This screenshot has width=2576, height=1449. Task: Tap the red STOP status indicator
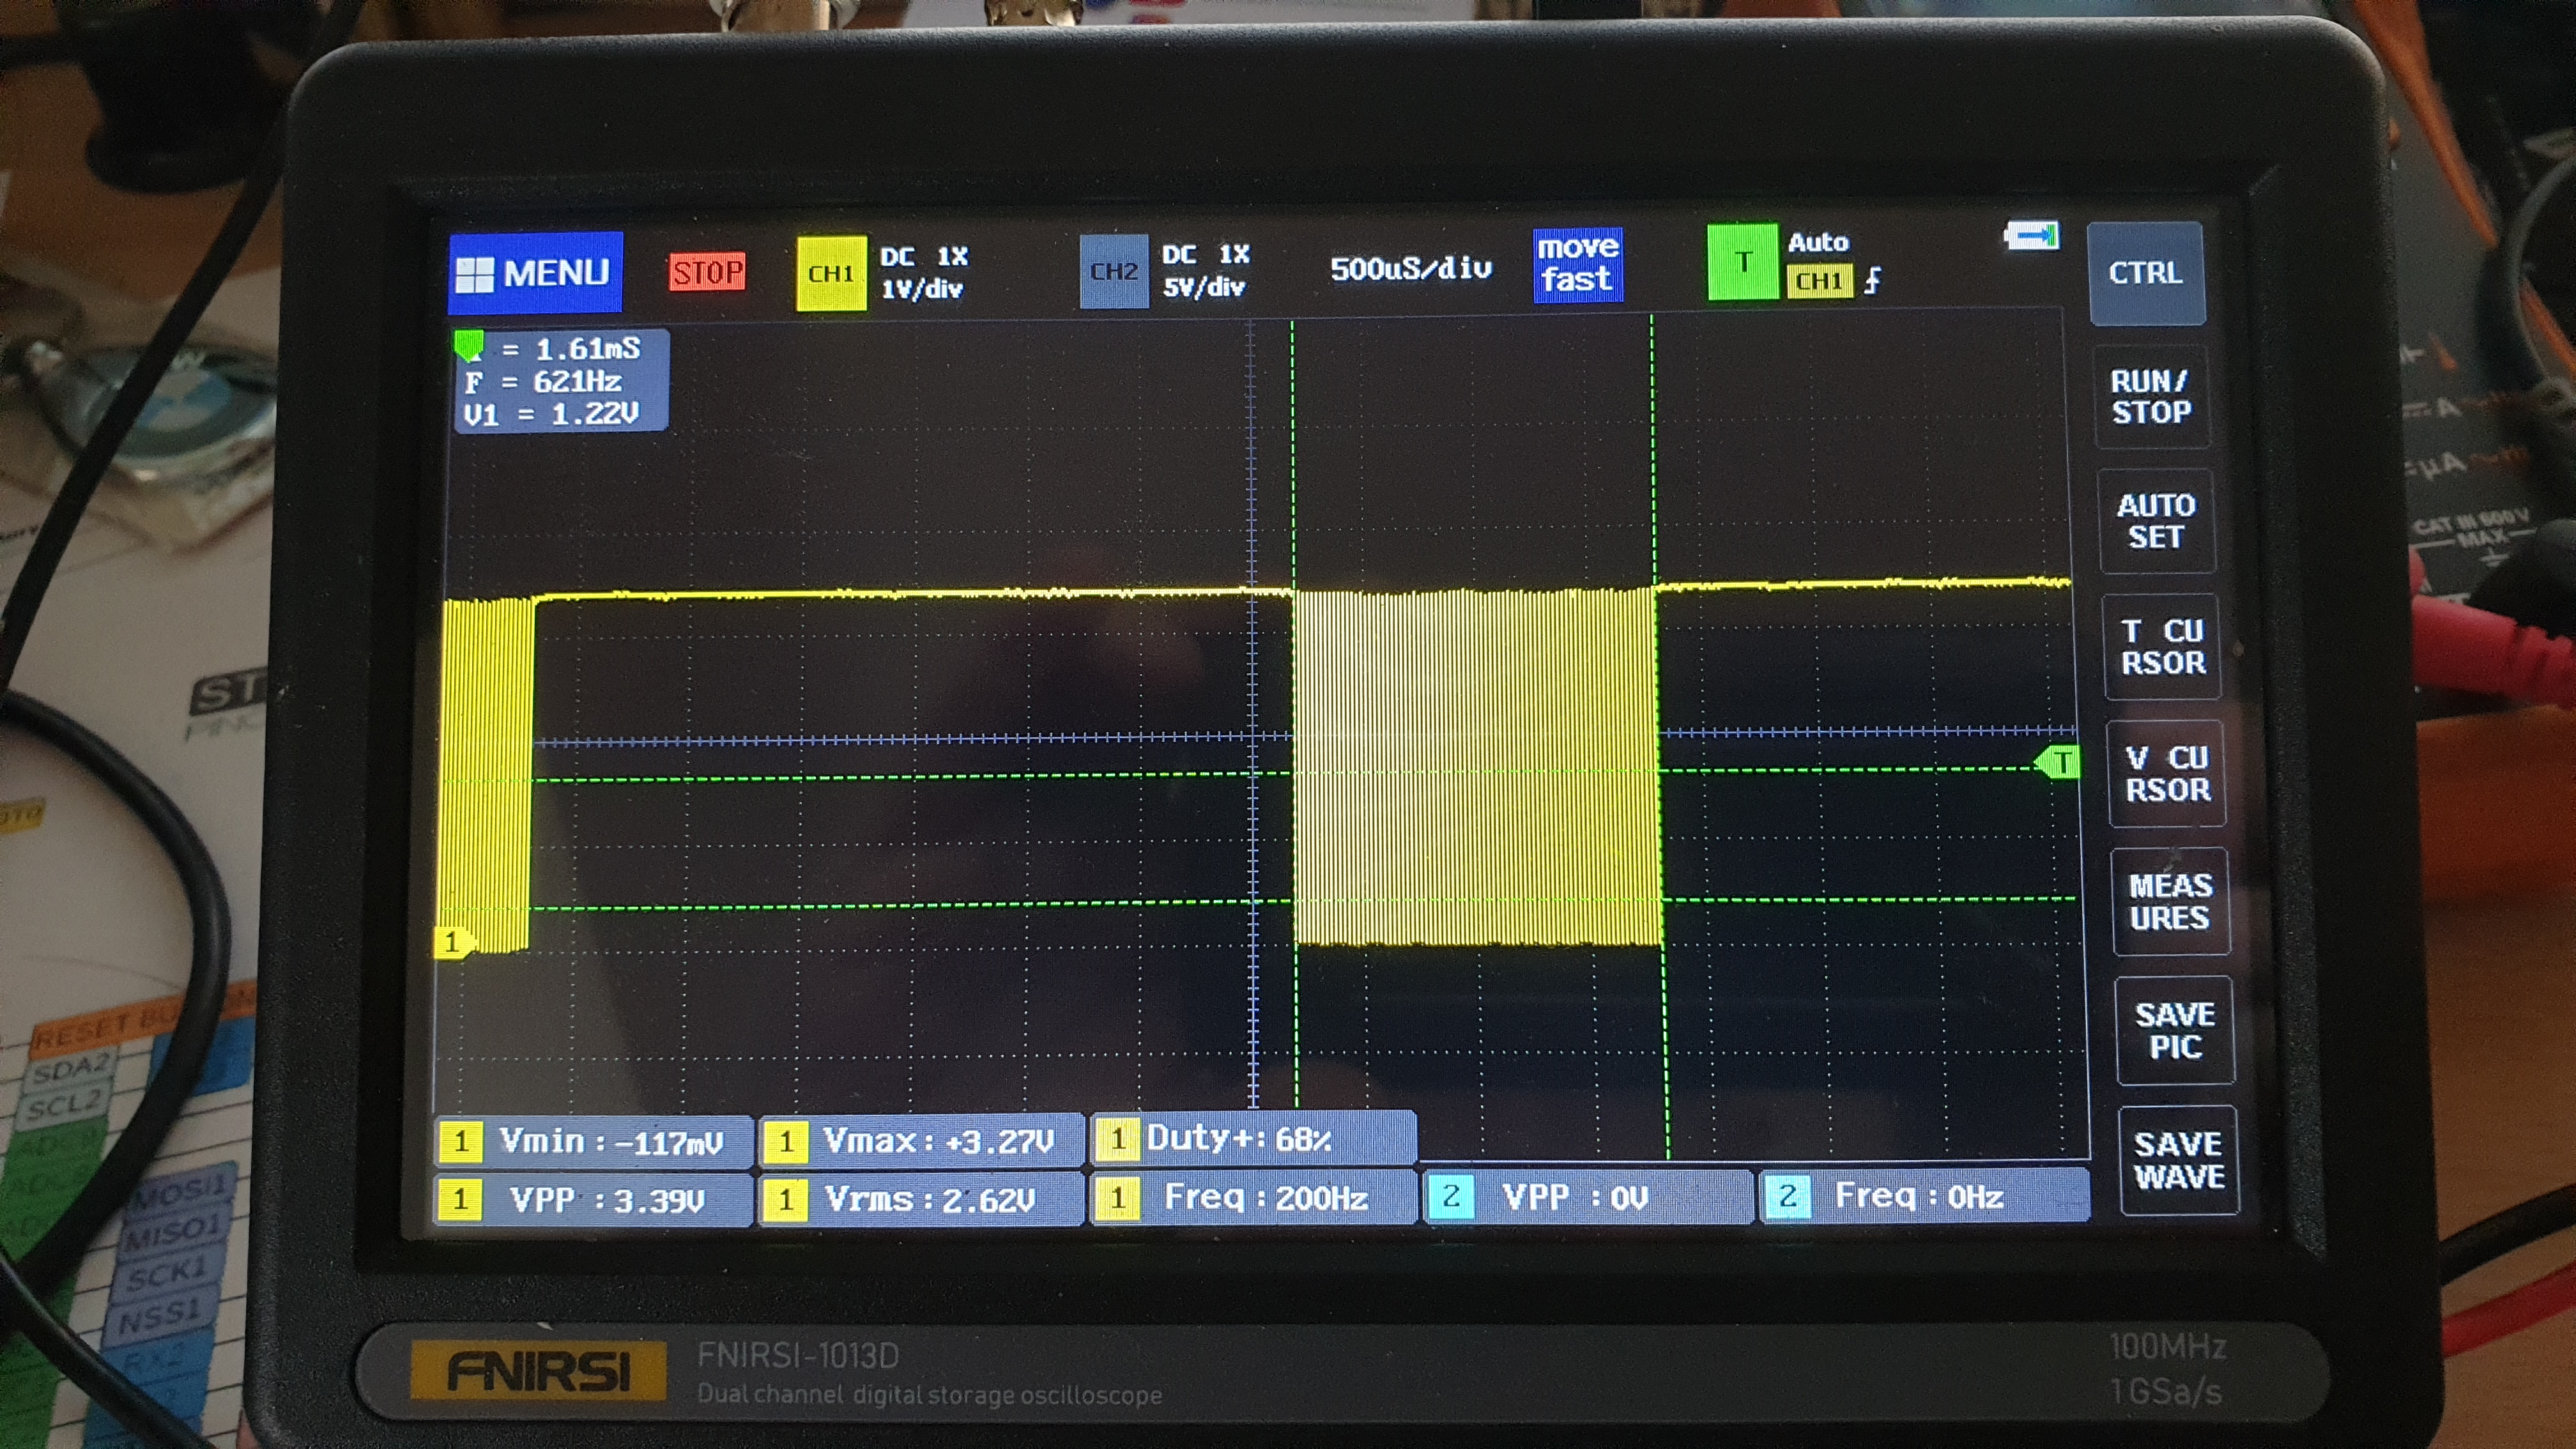(x=707, y=272)
